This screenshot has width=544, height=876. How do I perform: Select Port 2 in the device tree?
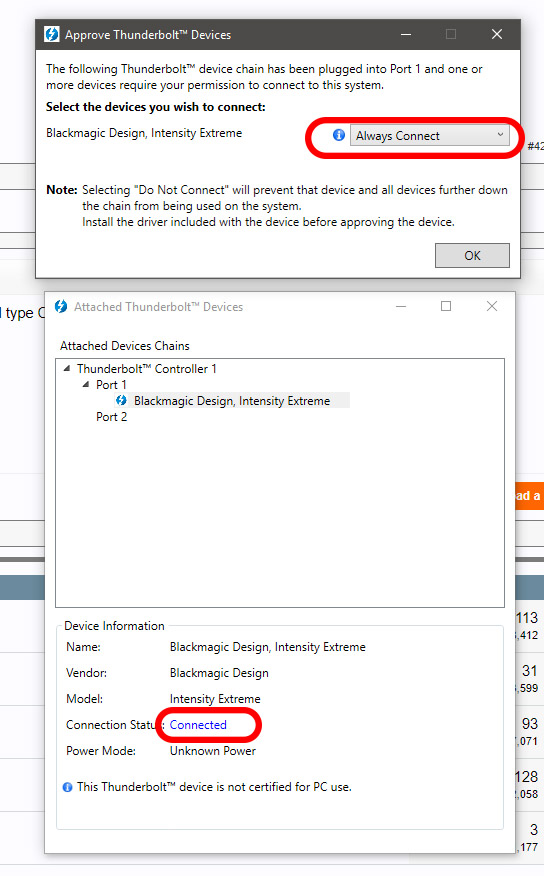point(111,417)
